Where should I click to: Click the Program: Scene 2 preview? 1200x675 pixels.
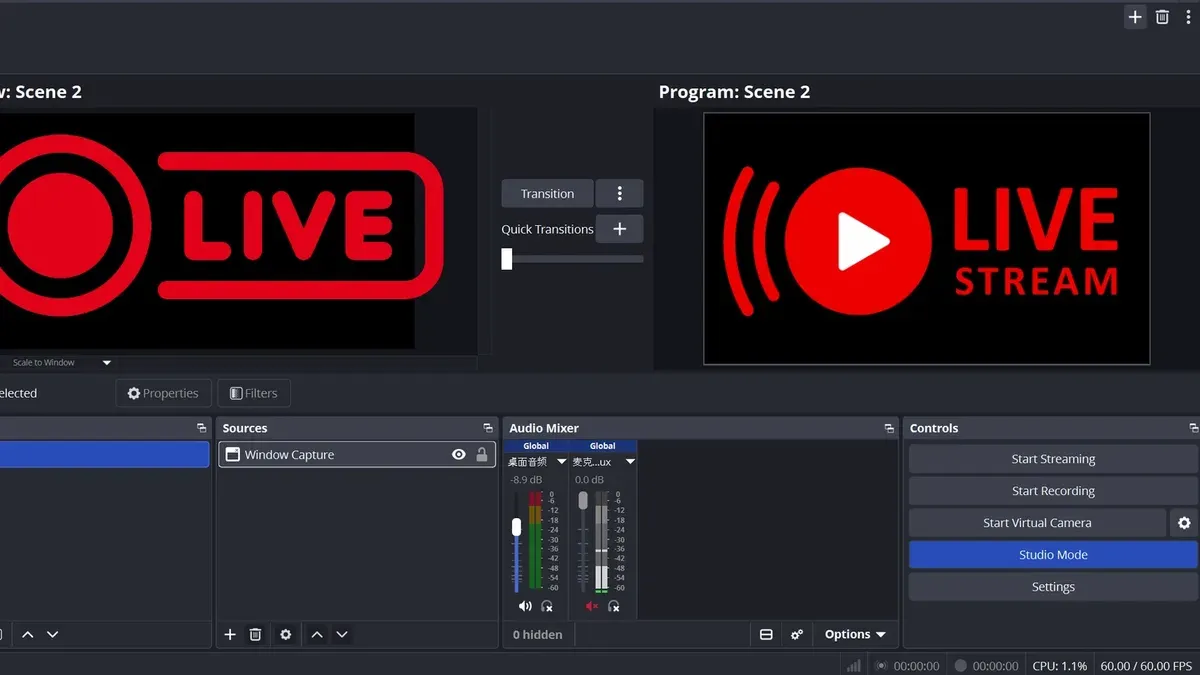pos(926,238)
